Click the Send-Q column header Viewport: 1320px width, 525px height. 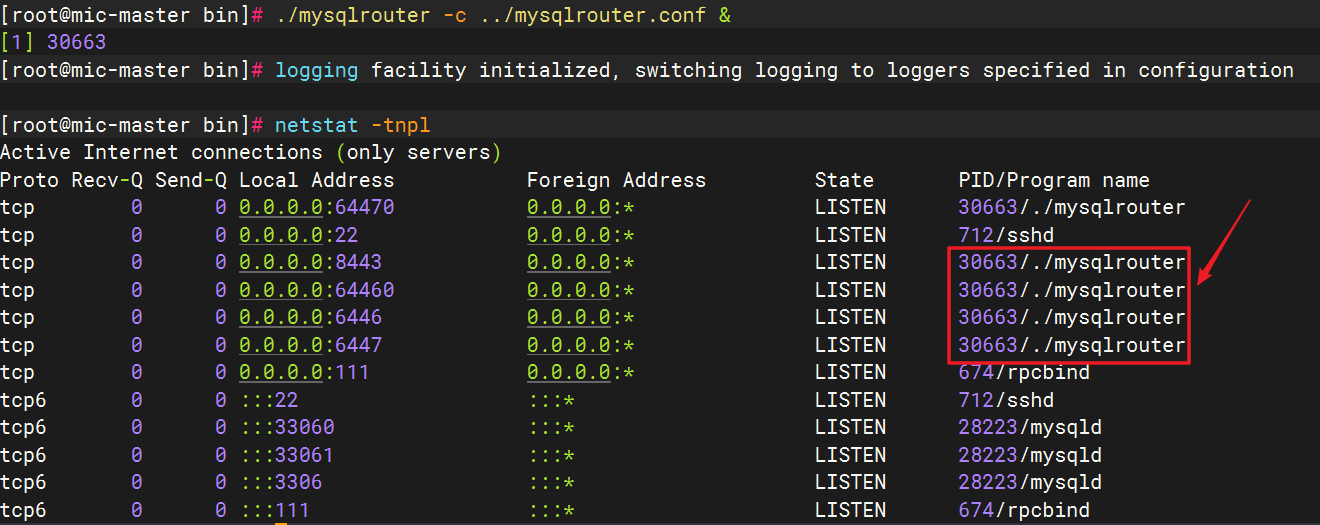pos(191,180)
